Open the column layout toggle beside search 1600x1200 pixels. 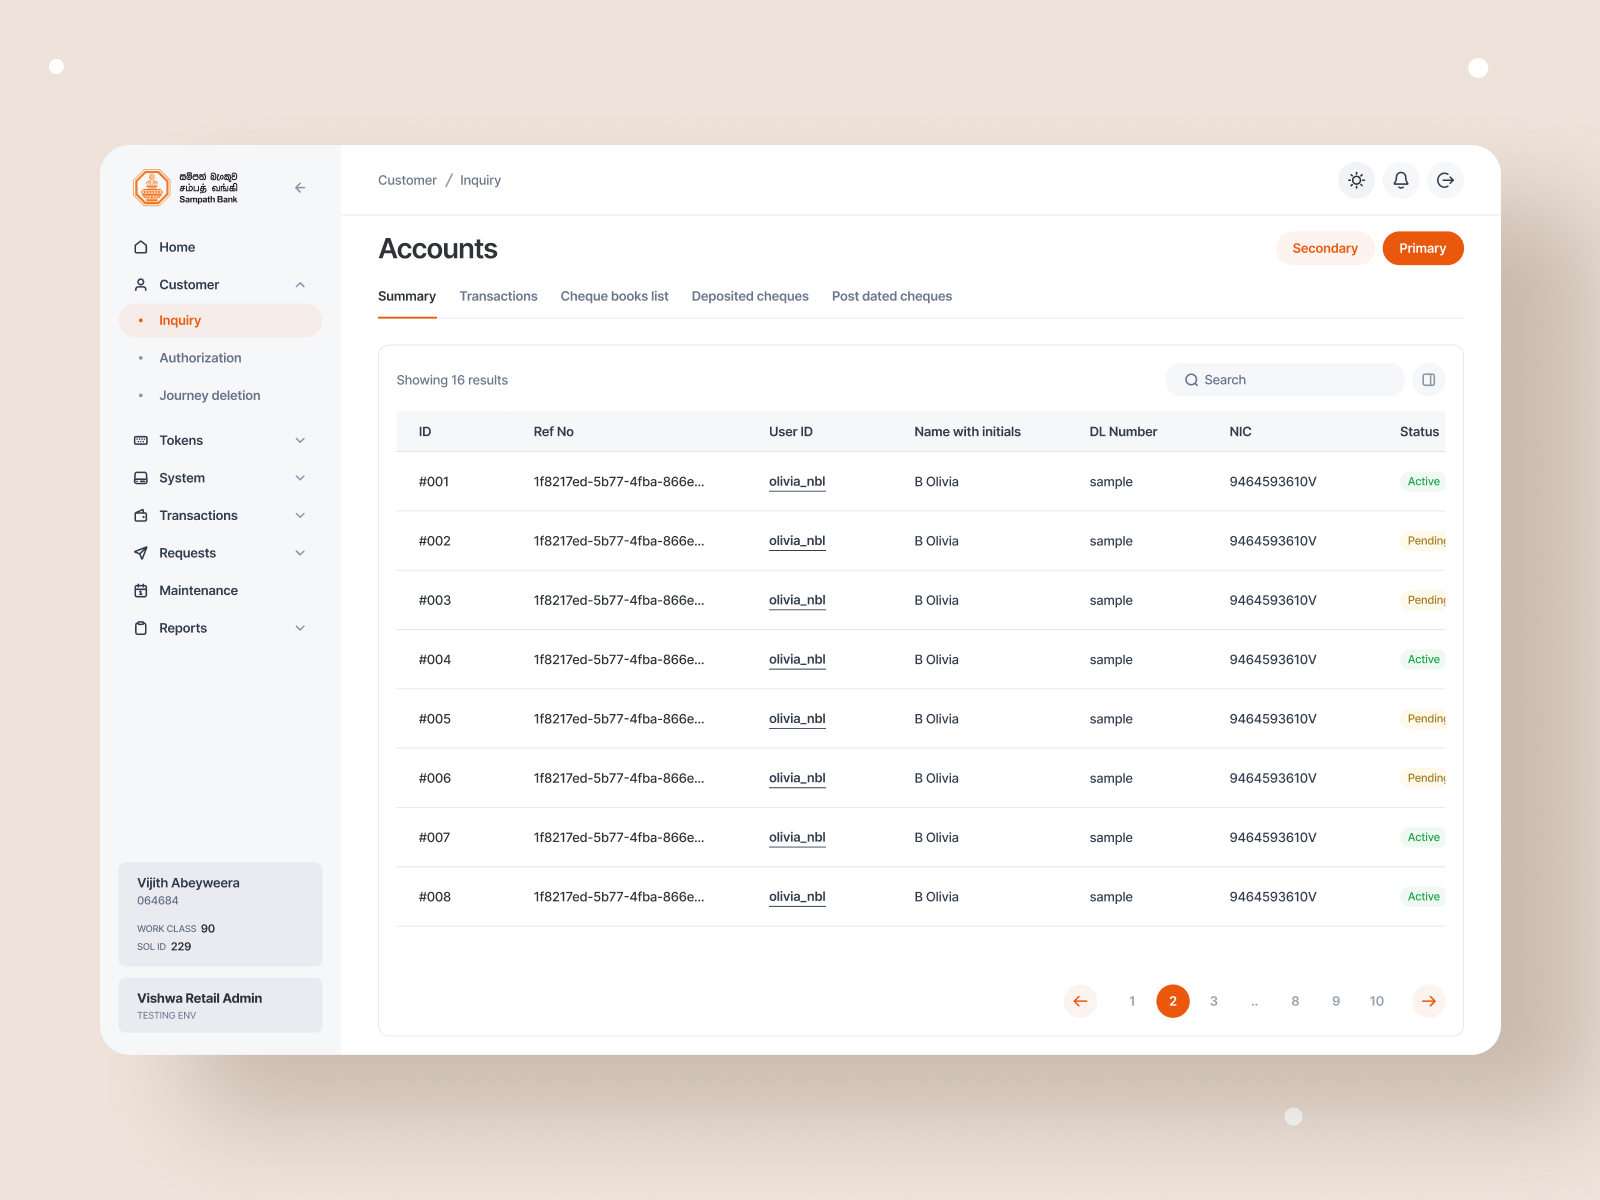click(x=1428, y=380)
